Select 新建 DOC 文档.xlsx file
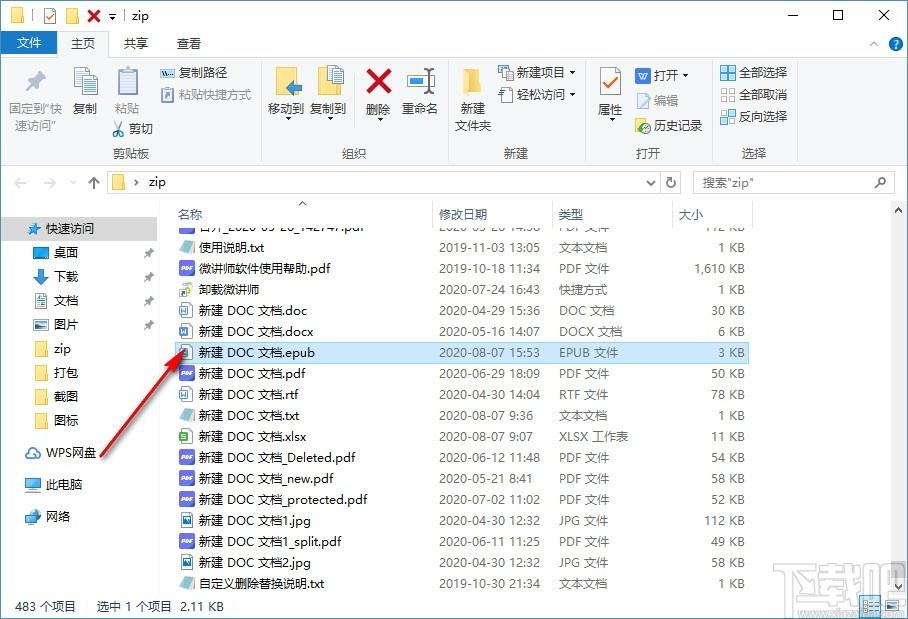908x619 pixels. 461,437
